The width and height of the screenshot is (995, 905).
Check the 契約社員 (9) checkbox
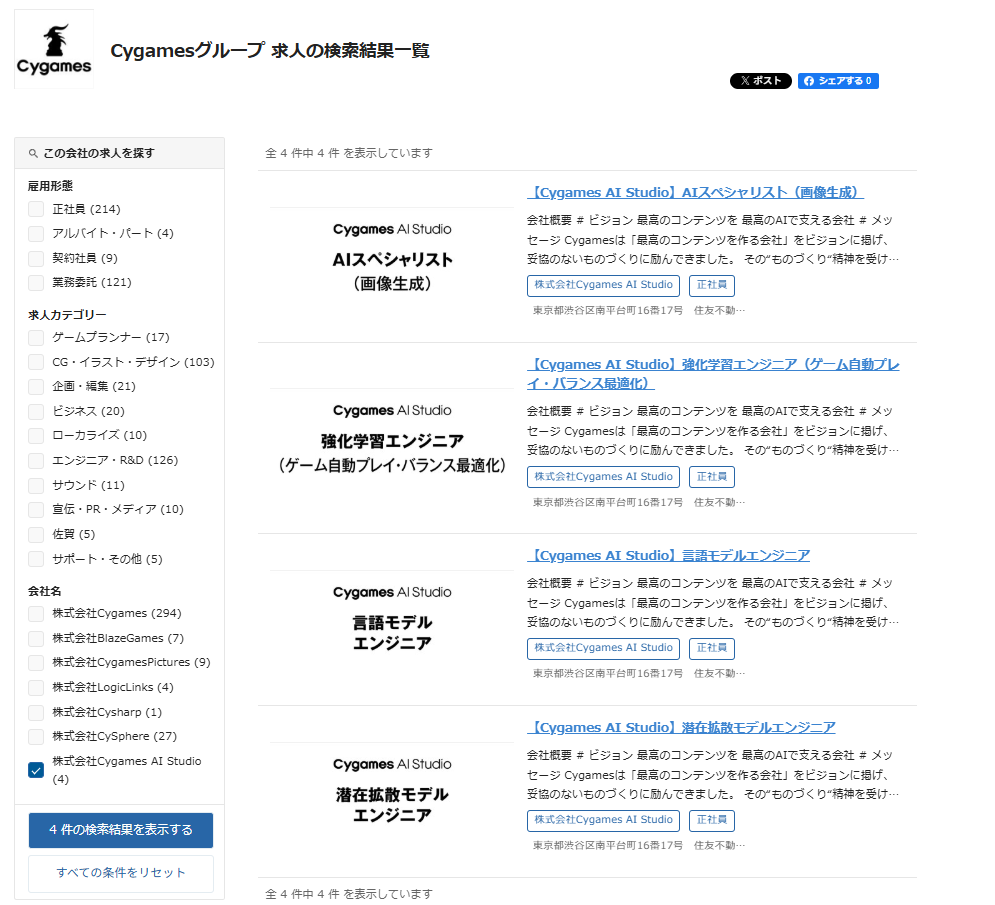36,258
